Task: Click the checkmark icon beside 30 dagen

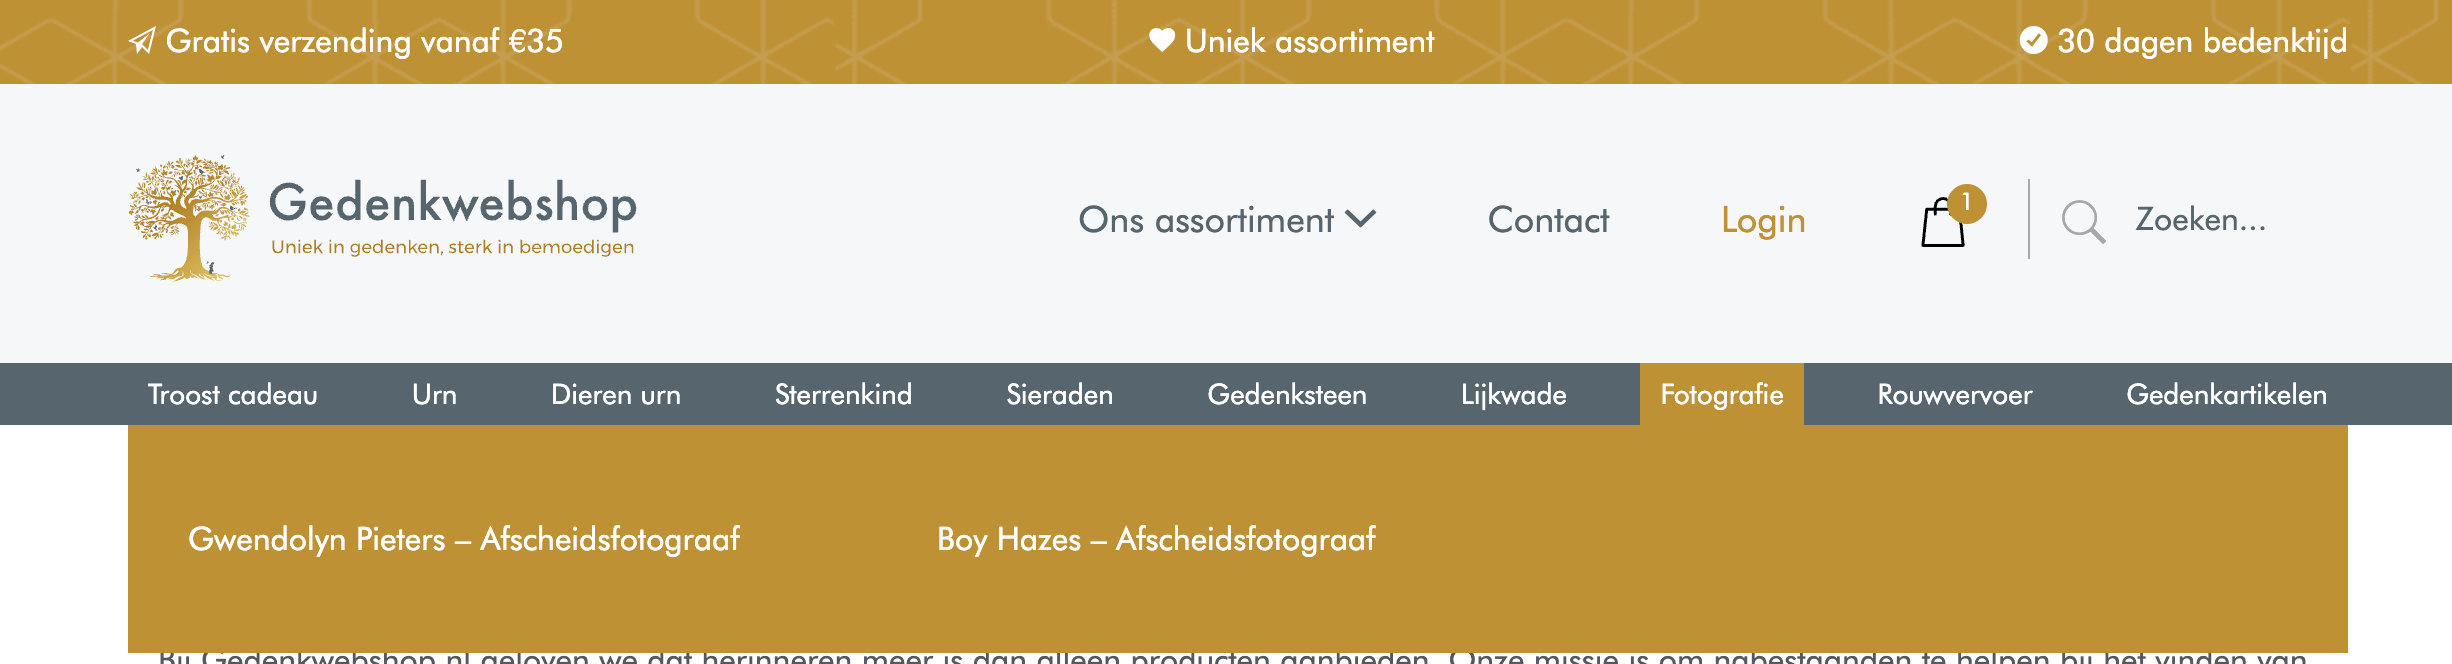Action: [2033, 40]
